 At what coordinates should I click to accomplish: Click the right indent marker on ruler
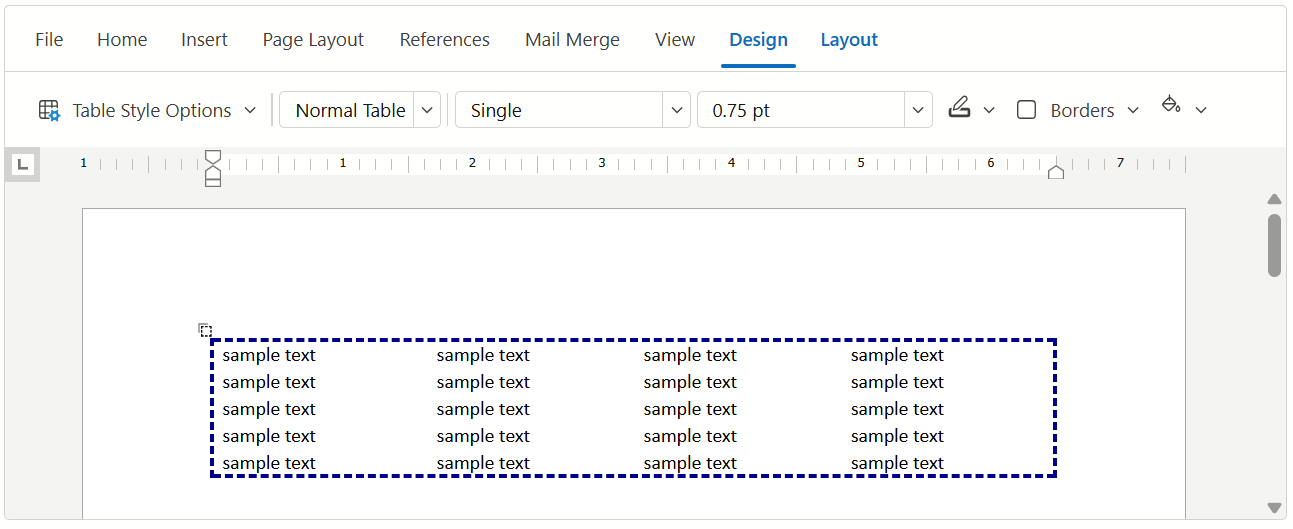pos(1055,172)
